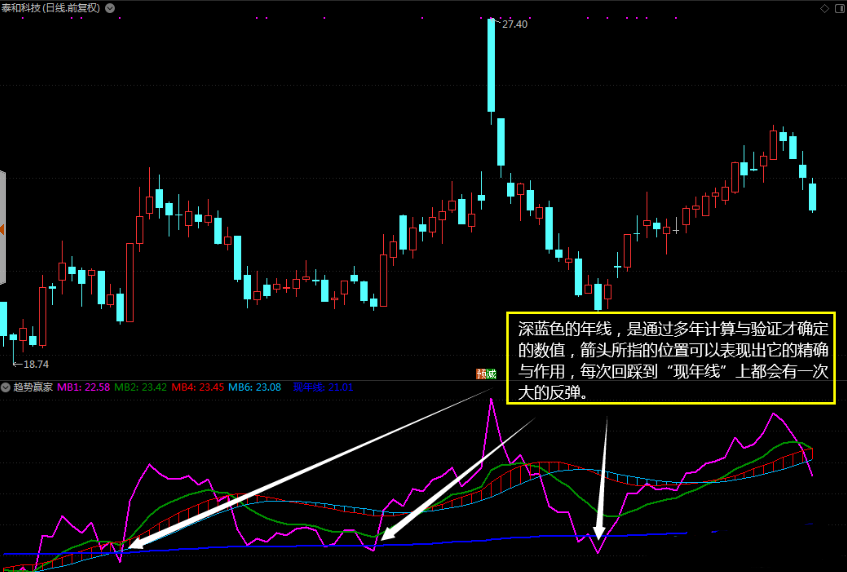Viewport: 847px width, 572px height.
Task: Click the diamond icon at top-right corner
Action: [x=824, y=8]
